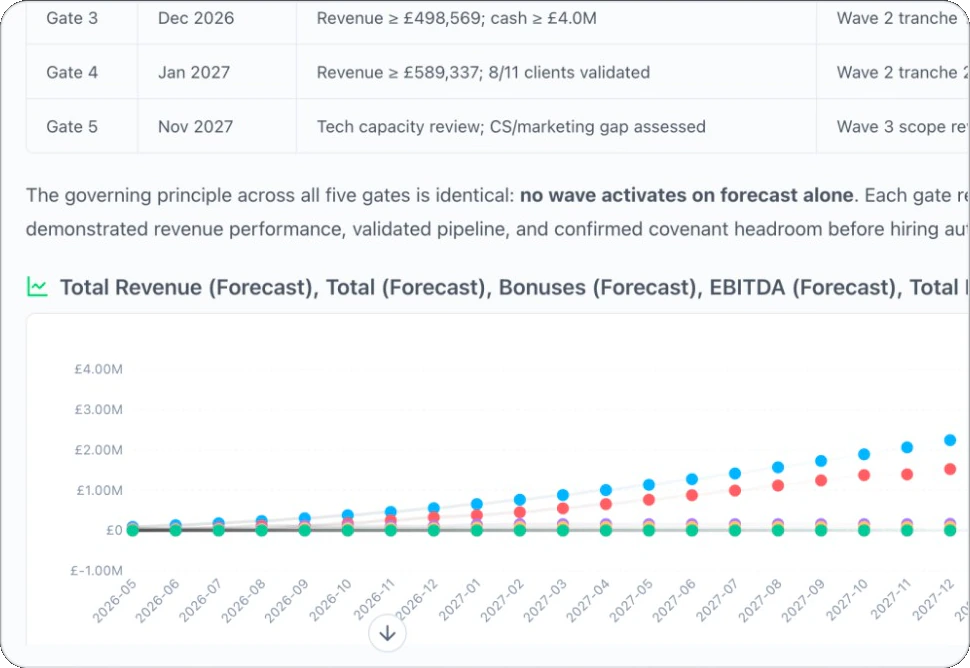Click the blue data point at 2027-09
The height and width of the screenshot is (668, 970).
click(x=821, y=461)
